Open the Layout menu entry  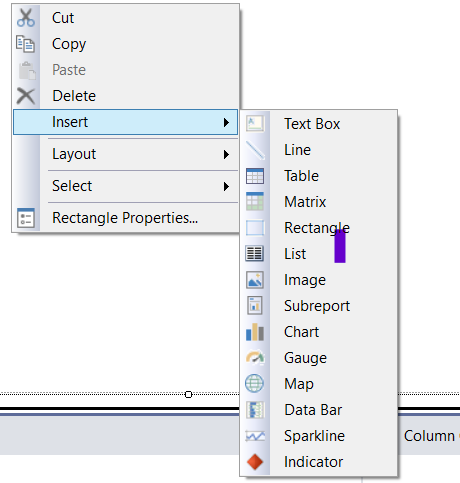pos(126,154)
